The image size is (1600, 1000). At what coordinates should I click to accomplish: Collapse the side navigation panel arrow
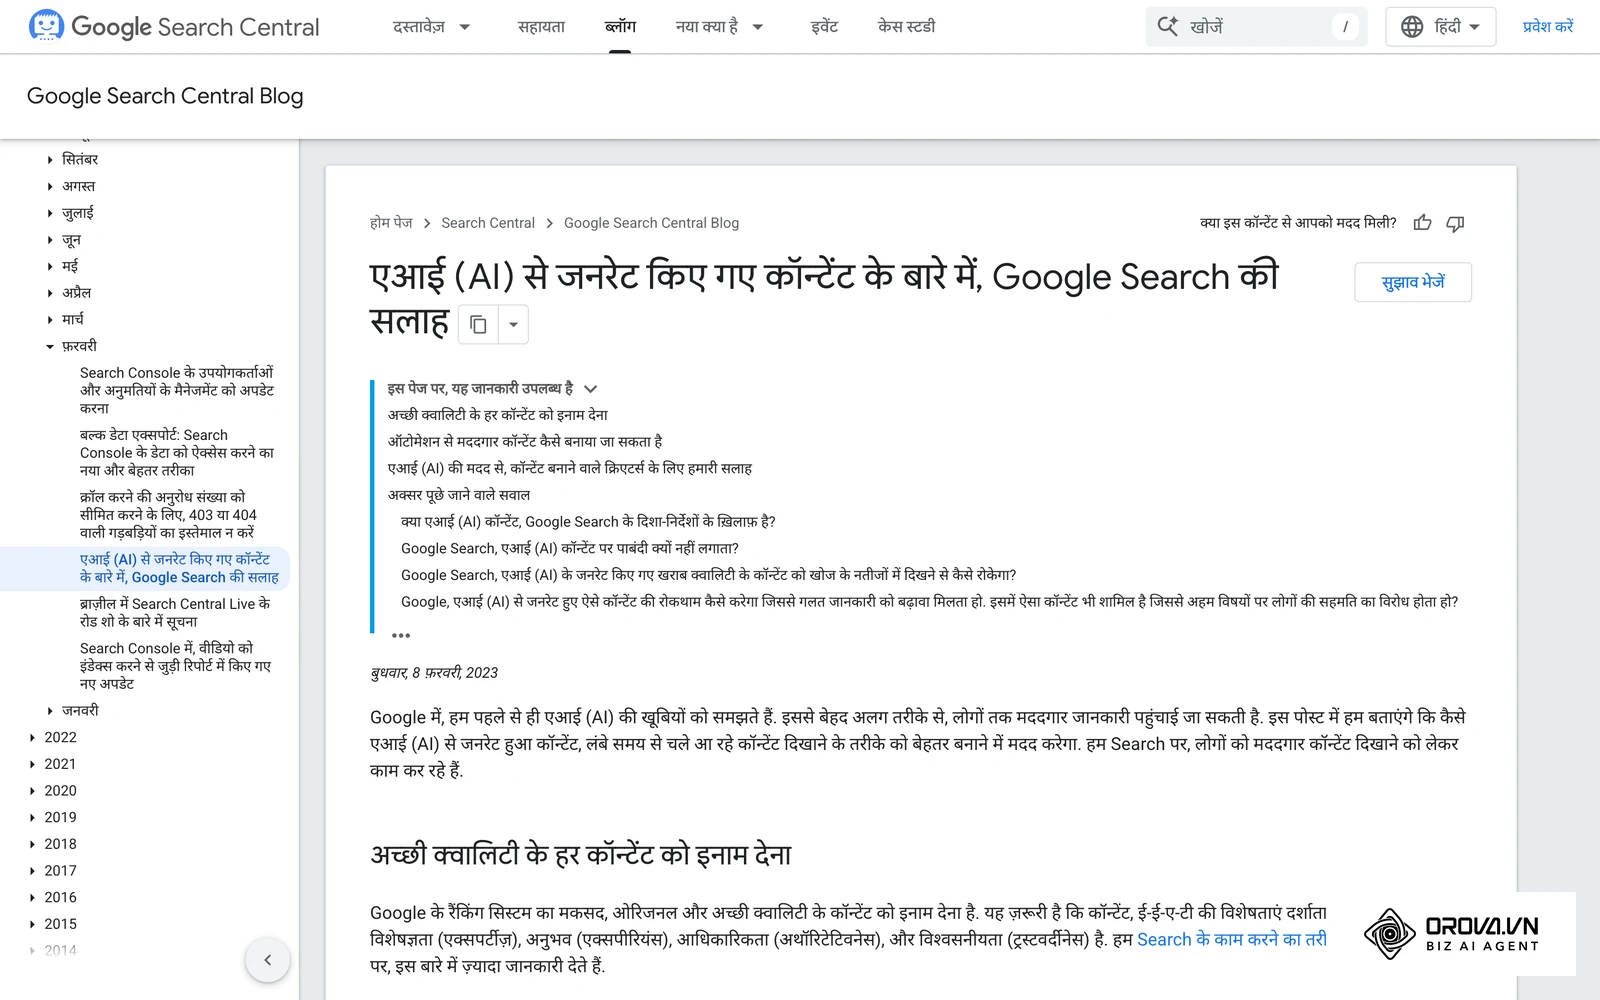click(267, 960)
